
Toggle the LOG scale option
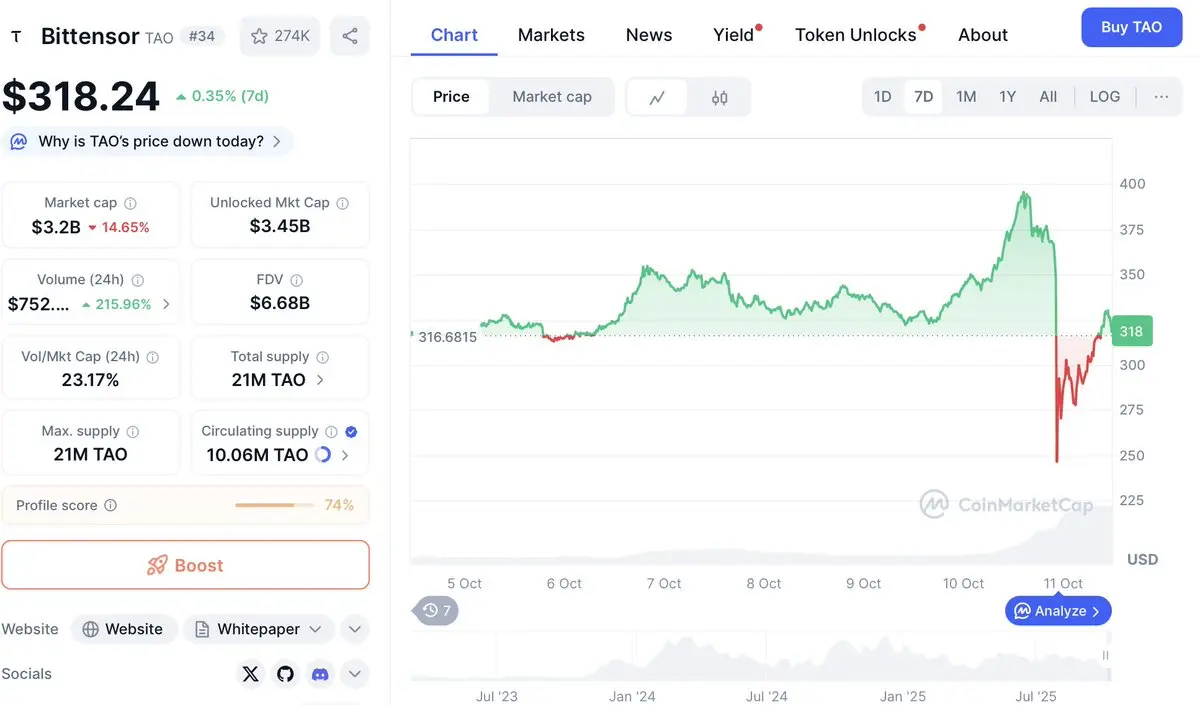coord(1105,97)
